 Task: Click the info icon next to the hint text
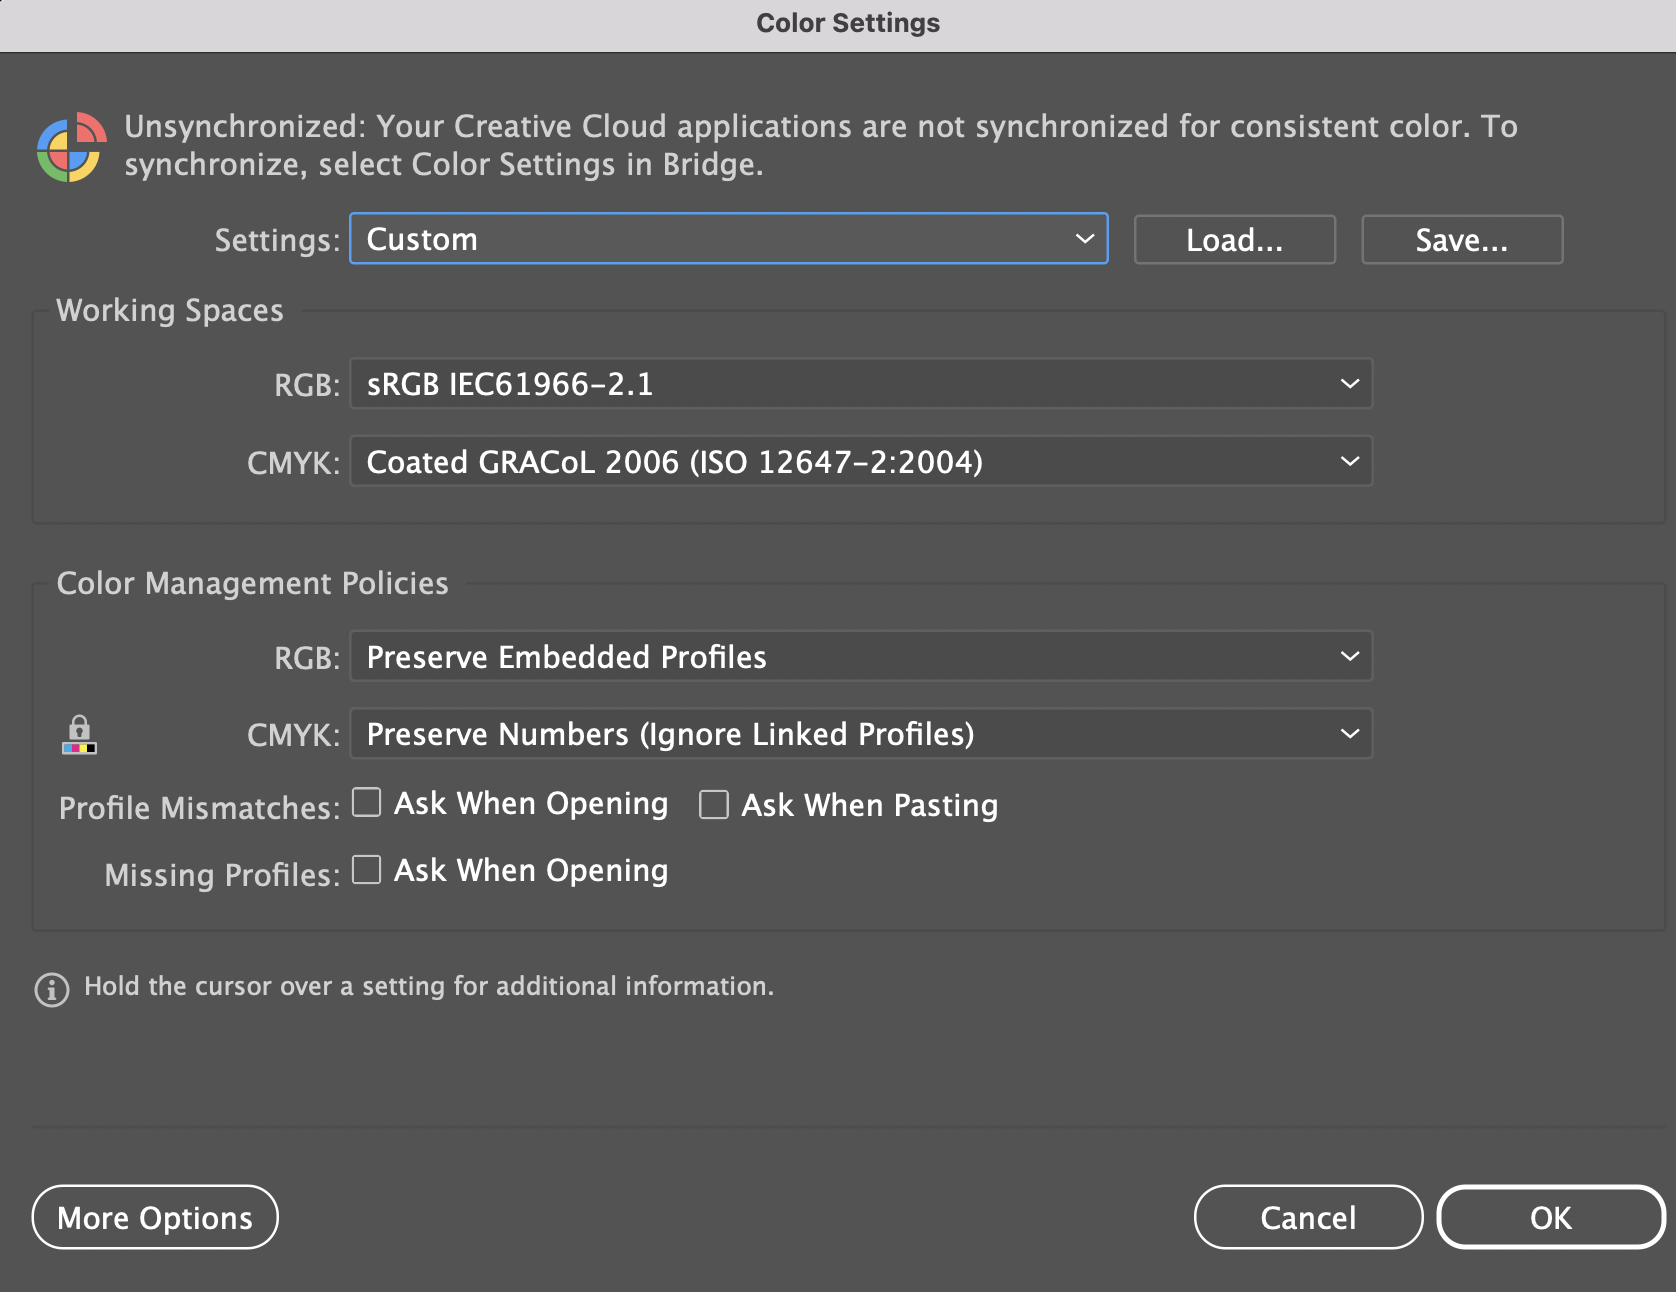click(x=50, y=990)
